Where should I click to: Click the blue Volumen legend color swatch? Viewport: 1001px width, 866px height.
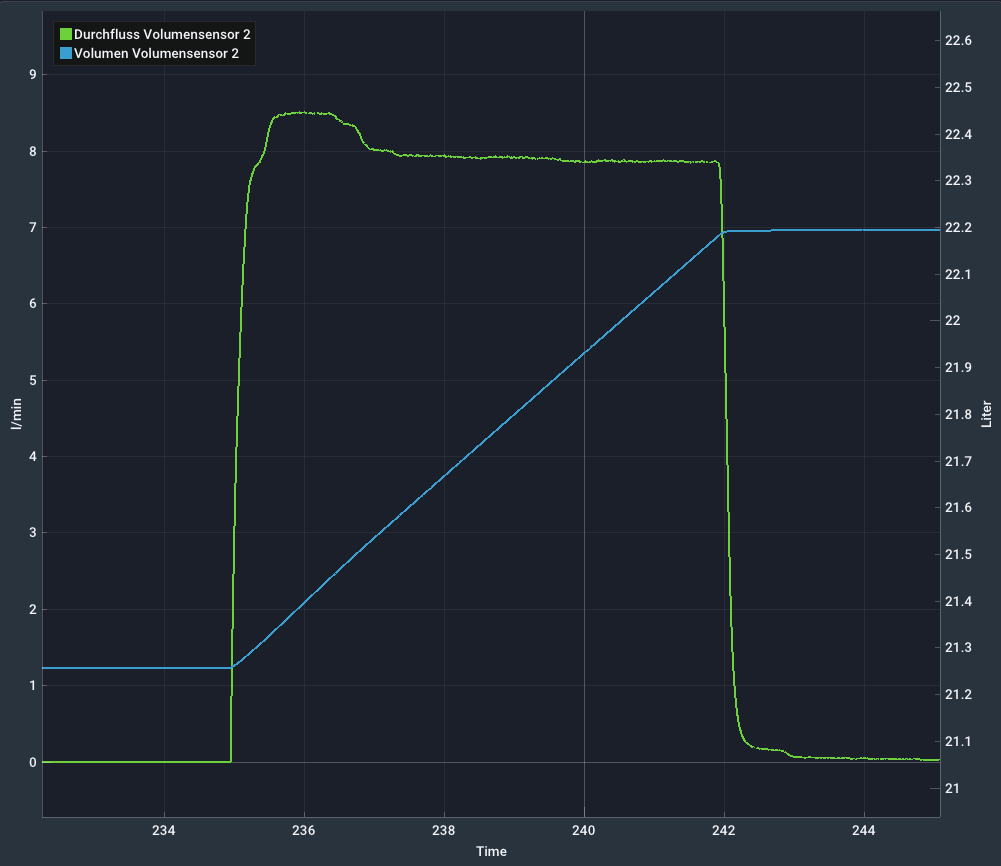click(66, 54)
